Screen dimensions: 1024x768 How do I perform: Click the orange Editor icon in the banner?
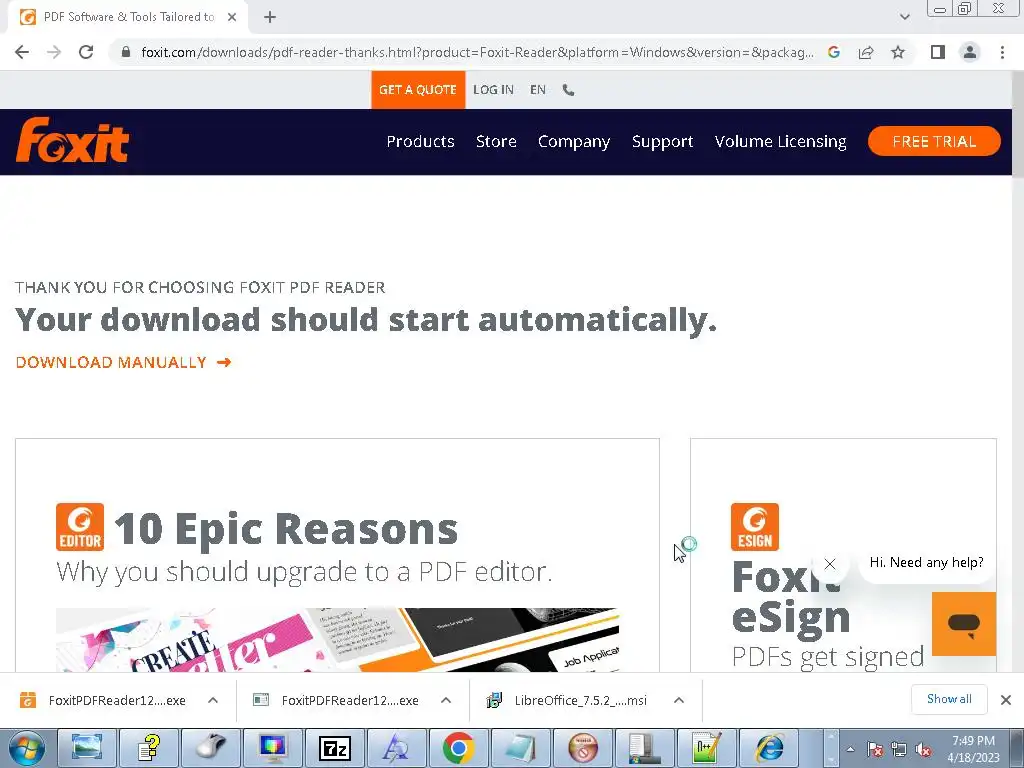pyautogui.click(x=80, y=527)
